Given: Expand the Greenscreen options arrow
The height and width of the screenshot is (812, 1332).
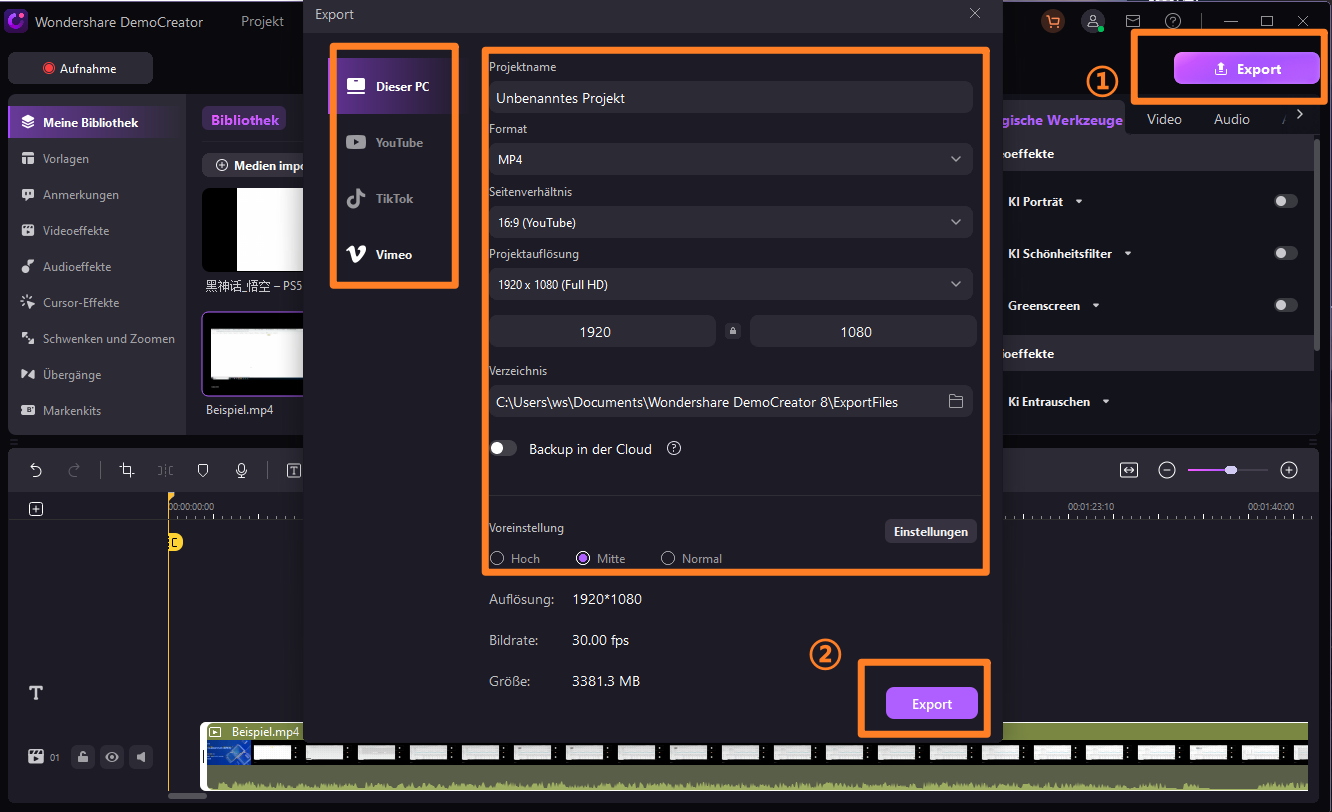Looking at the screenshot, I should coord(1096,306).
